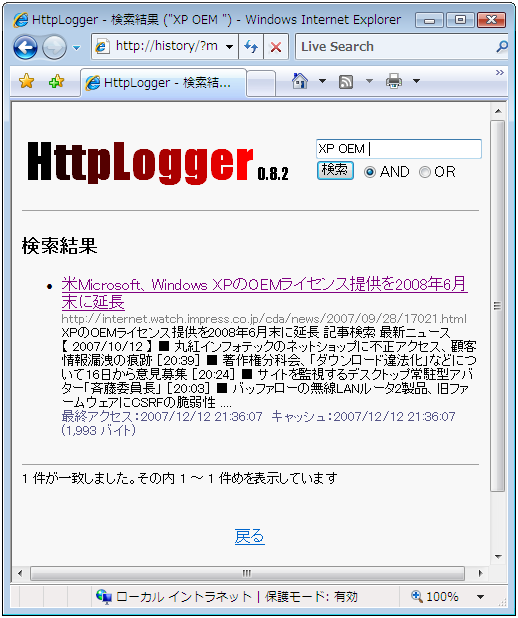The height and width of the screenshot is (618, 518).
Task: Click the HttpLogger 0.8.2 logo
Action: [x=158, y=163]
